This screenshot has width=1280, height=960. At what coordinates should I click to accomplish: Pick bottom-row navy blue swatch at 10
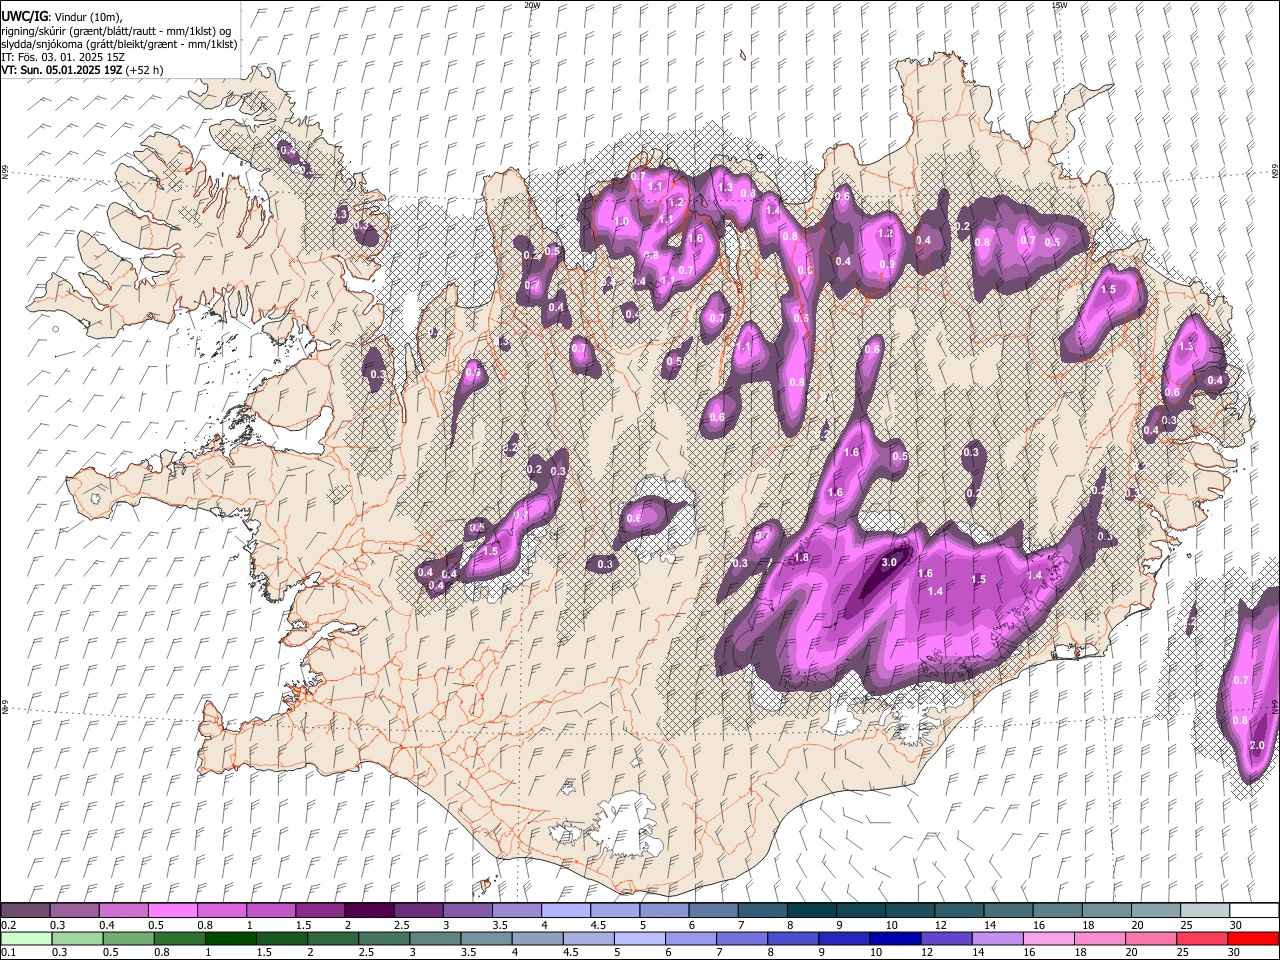coord(895,938)
